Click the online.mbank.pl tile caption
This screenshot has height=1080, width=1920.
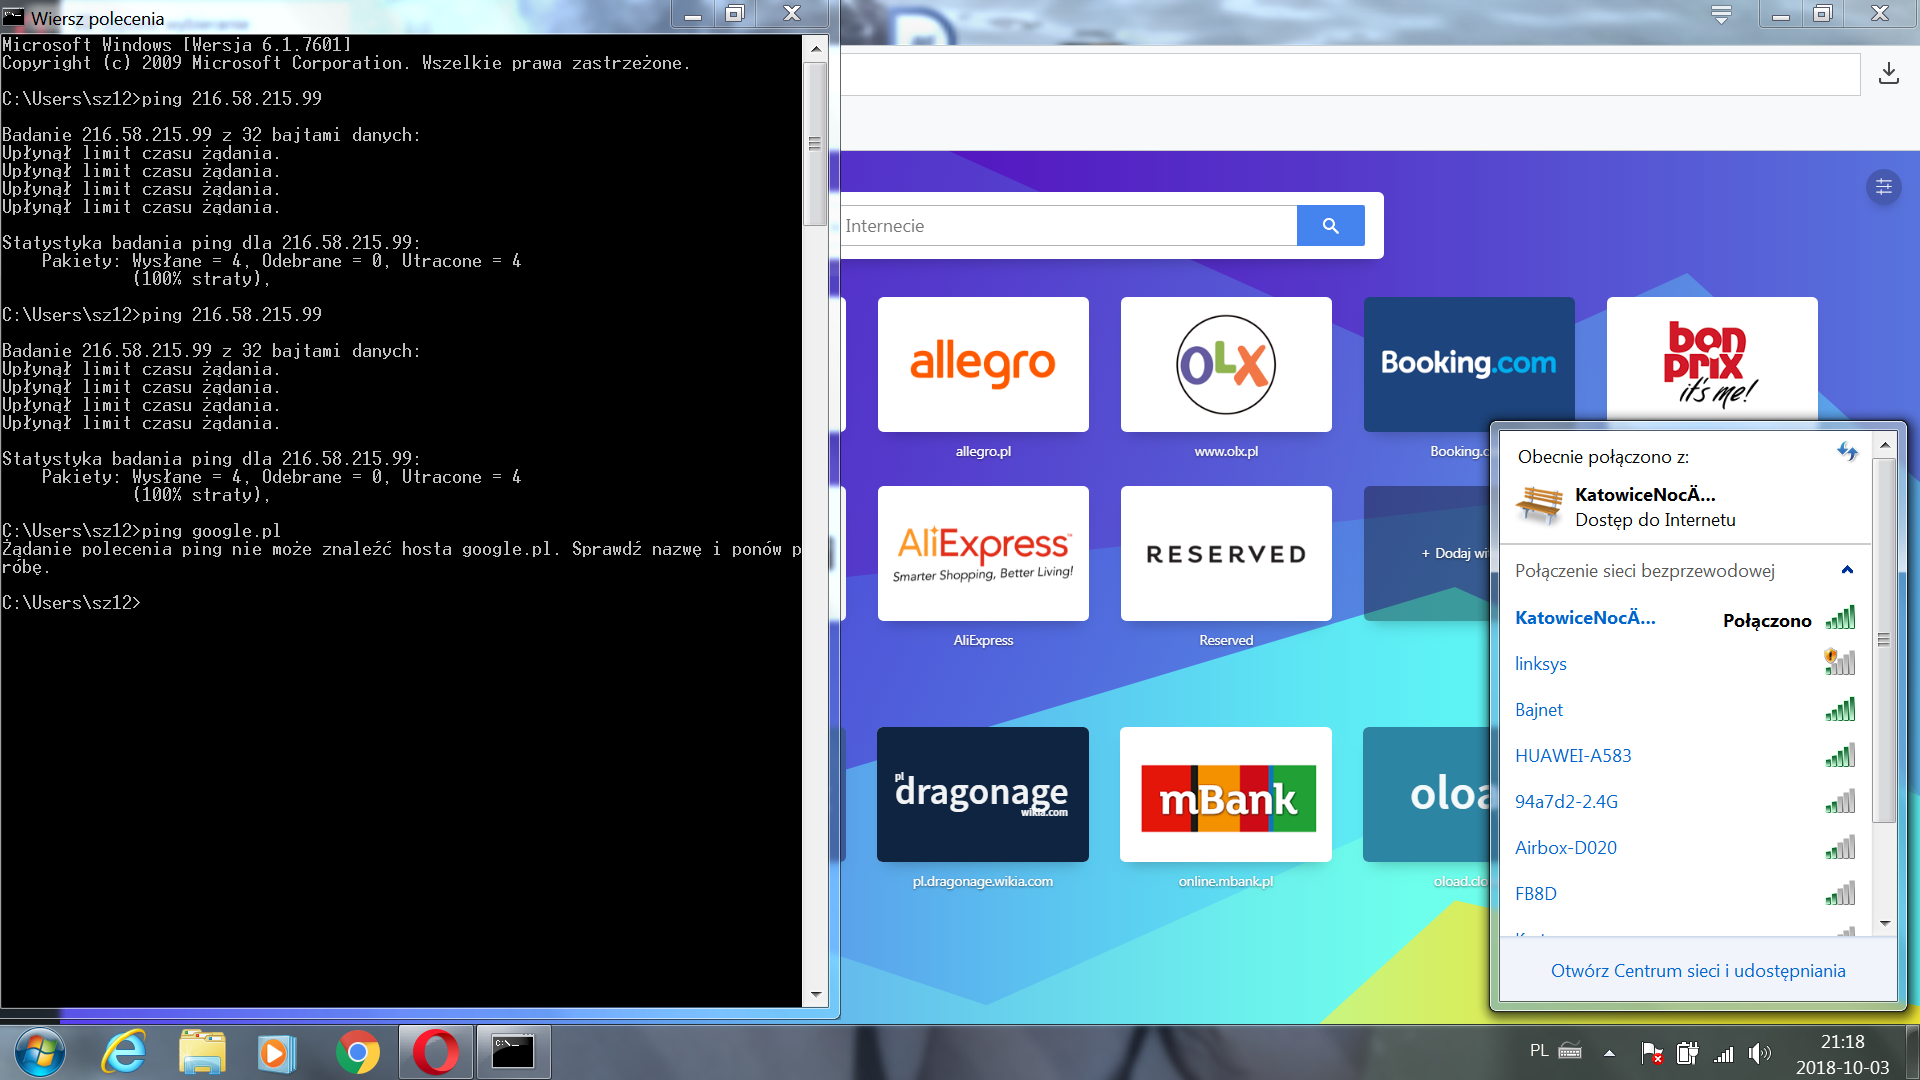click(1226, 881)
